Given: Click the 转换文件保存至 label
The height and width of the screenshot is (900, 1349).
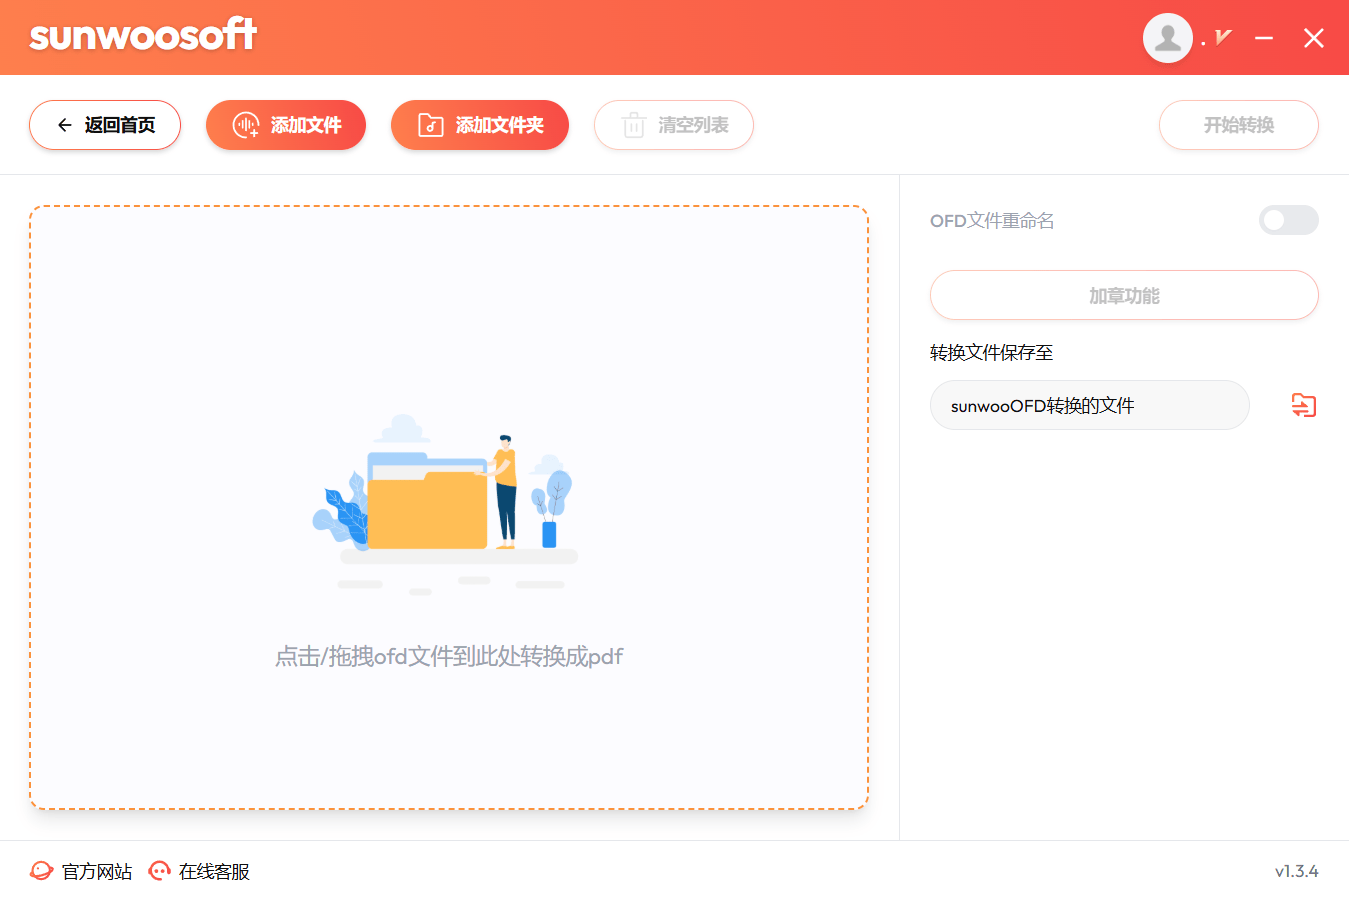Looking at the screenshot, I should (x=991, y=352).
